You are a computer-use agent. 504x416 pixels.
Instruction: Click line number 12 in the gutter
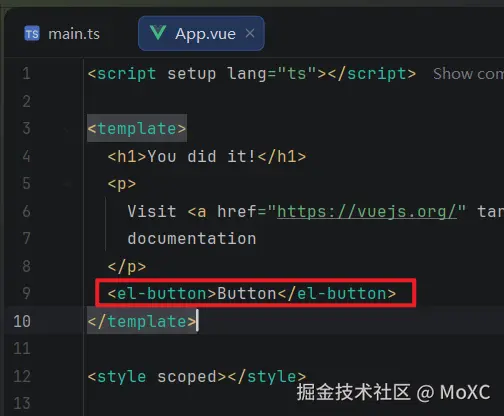22,377
